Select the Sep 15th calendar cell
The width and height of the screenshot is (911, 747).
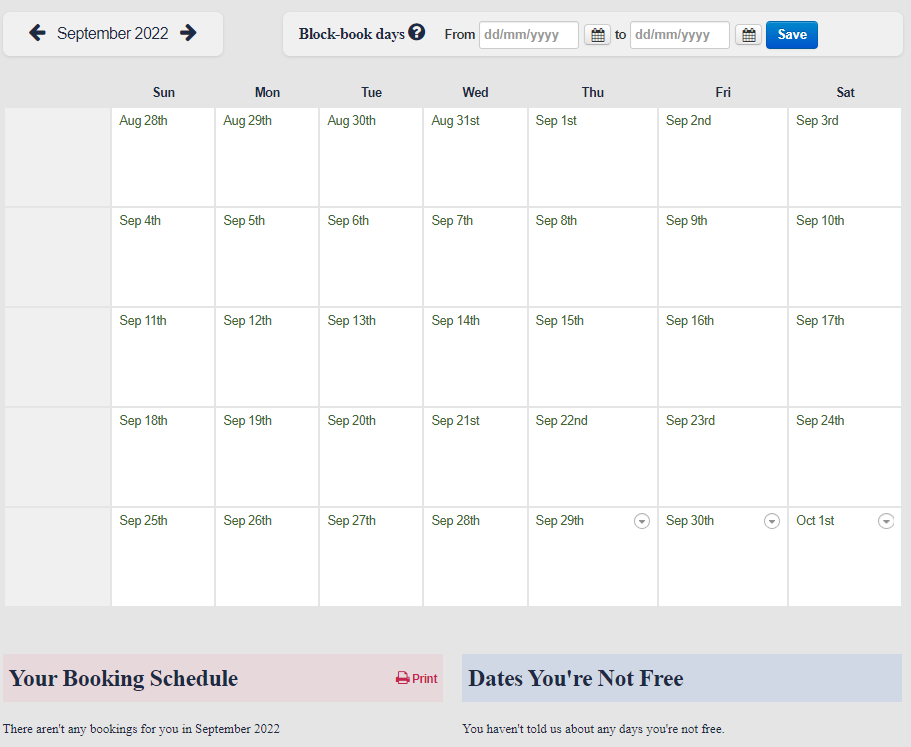coord(592,357)
